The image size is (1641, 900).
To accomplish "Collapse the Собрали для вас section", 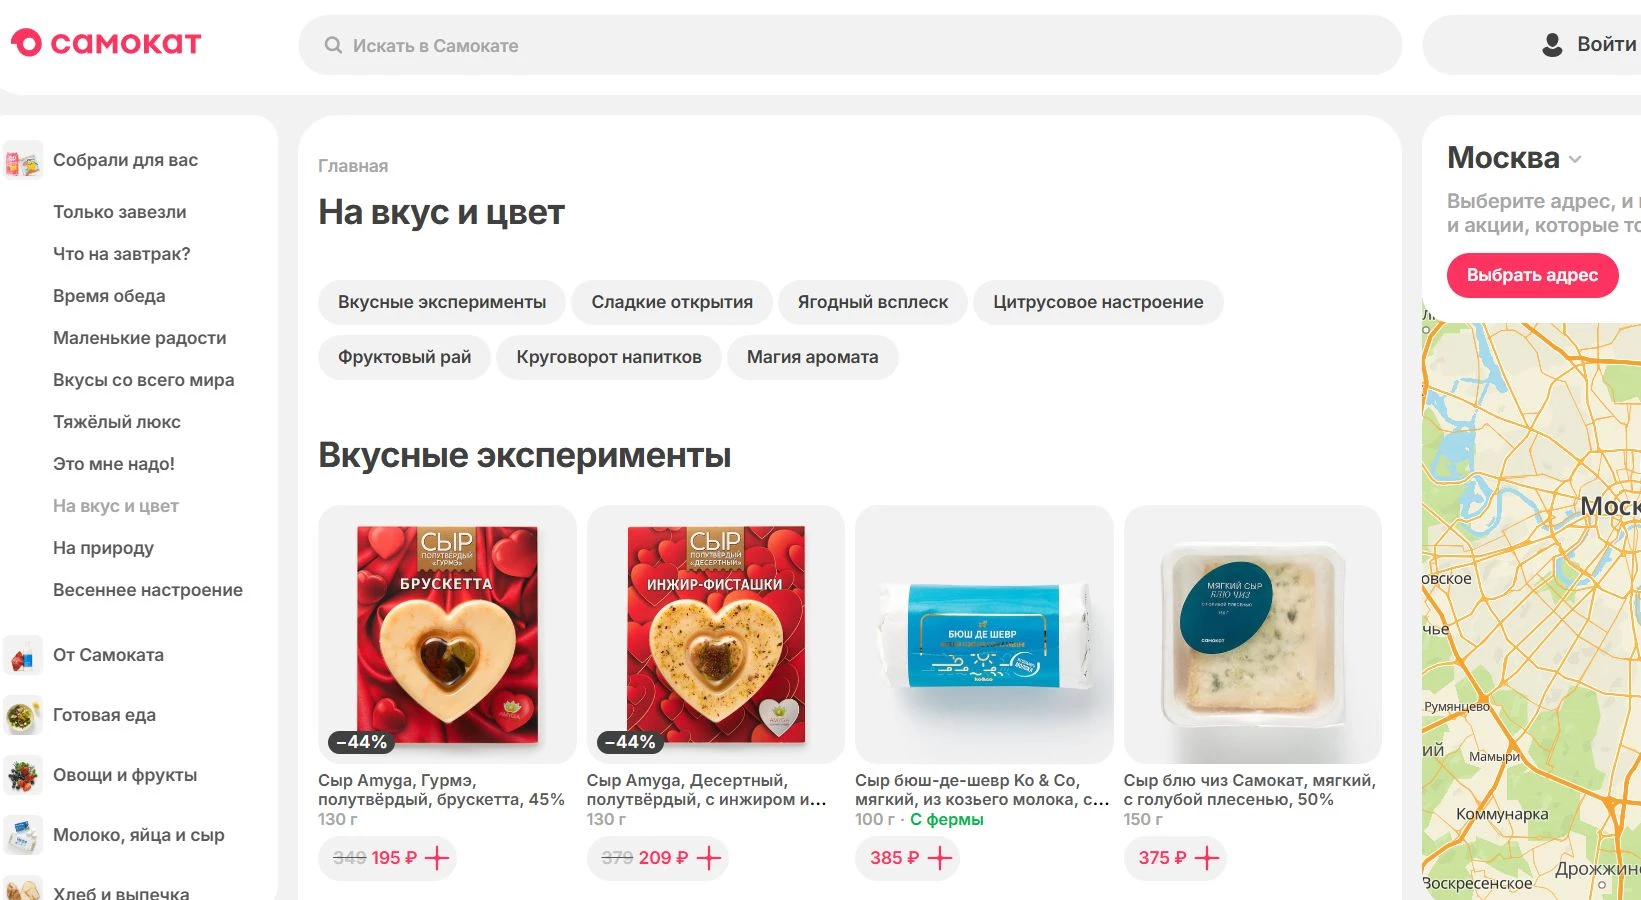I will 125,160.
